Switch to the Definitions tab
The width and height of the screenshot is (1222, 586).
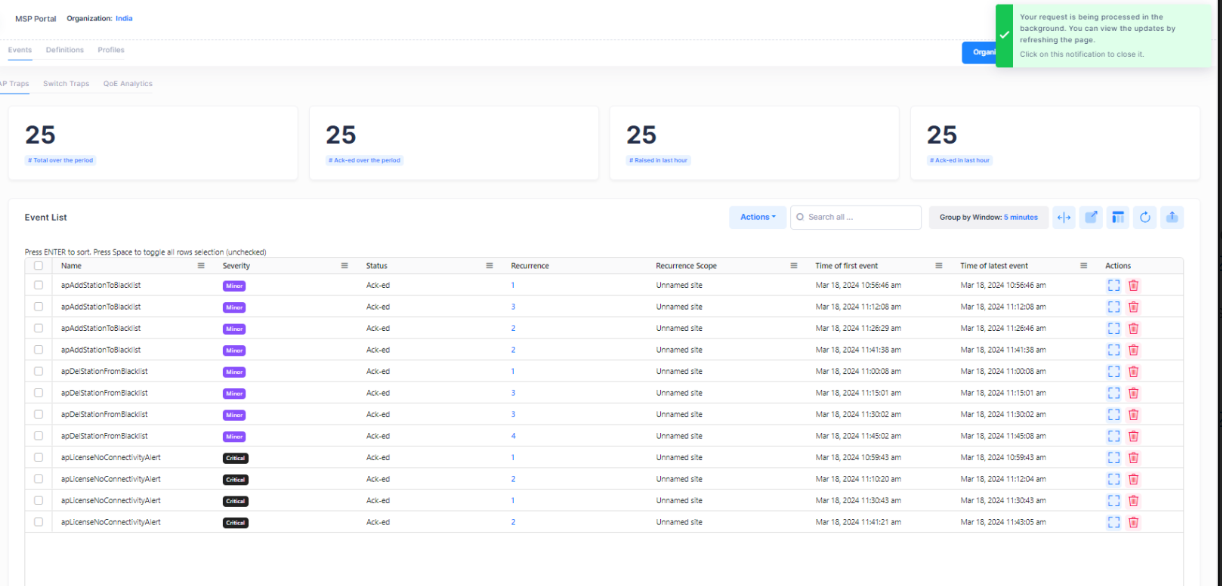coord(65,50)
